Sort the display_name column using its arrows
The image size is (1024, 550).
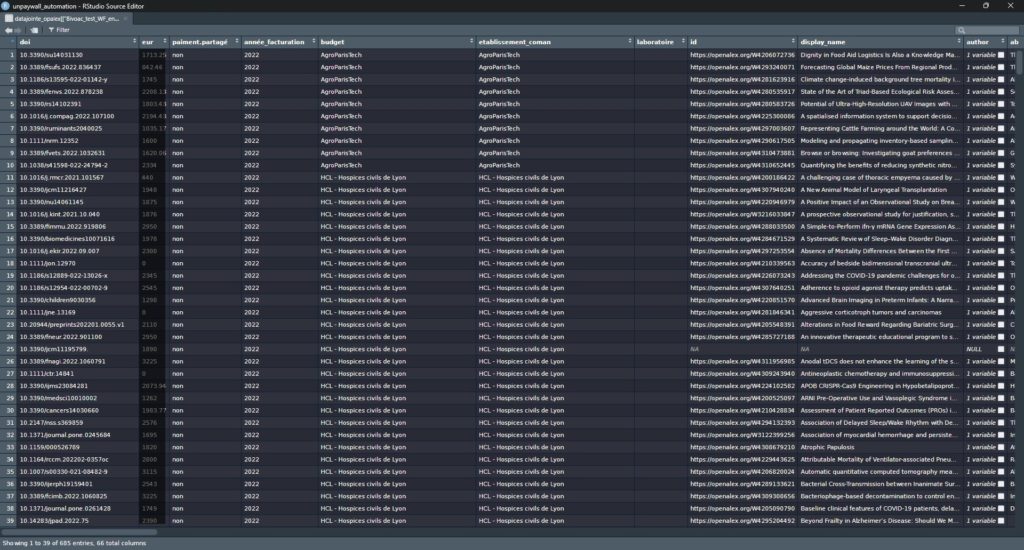[x=957, y=42]
